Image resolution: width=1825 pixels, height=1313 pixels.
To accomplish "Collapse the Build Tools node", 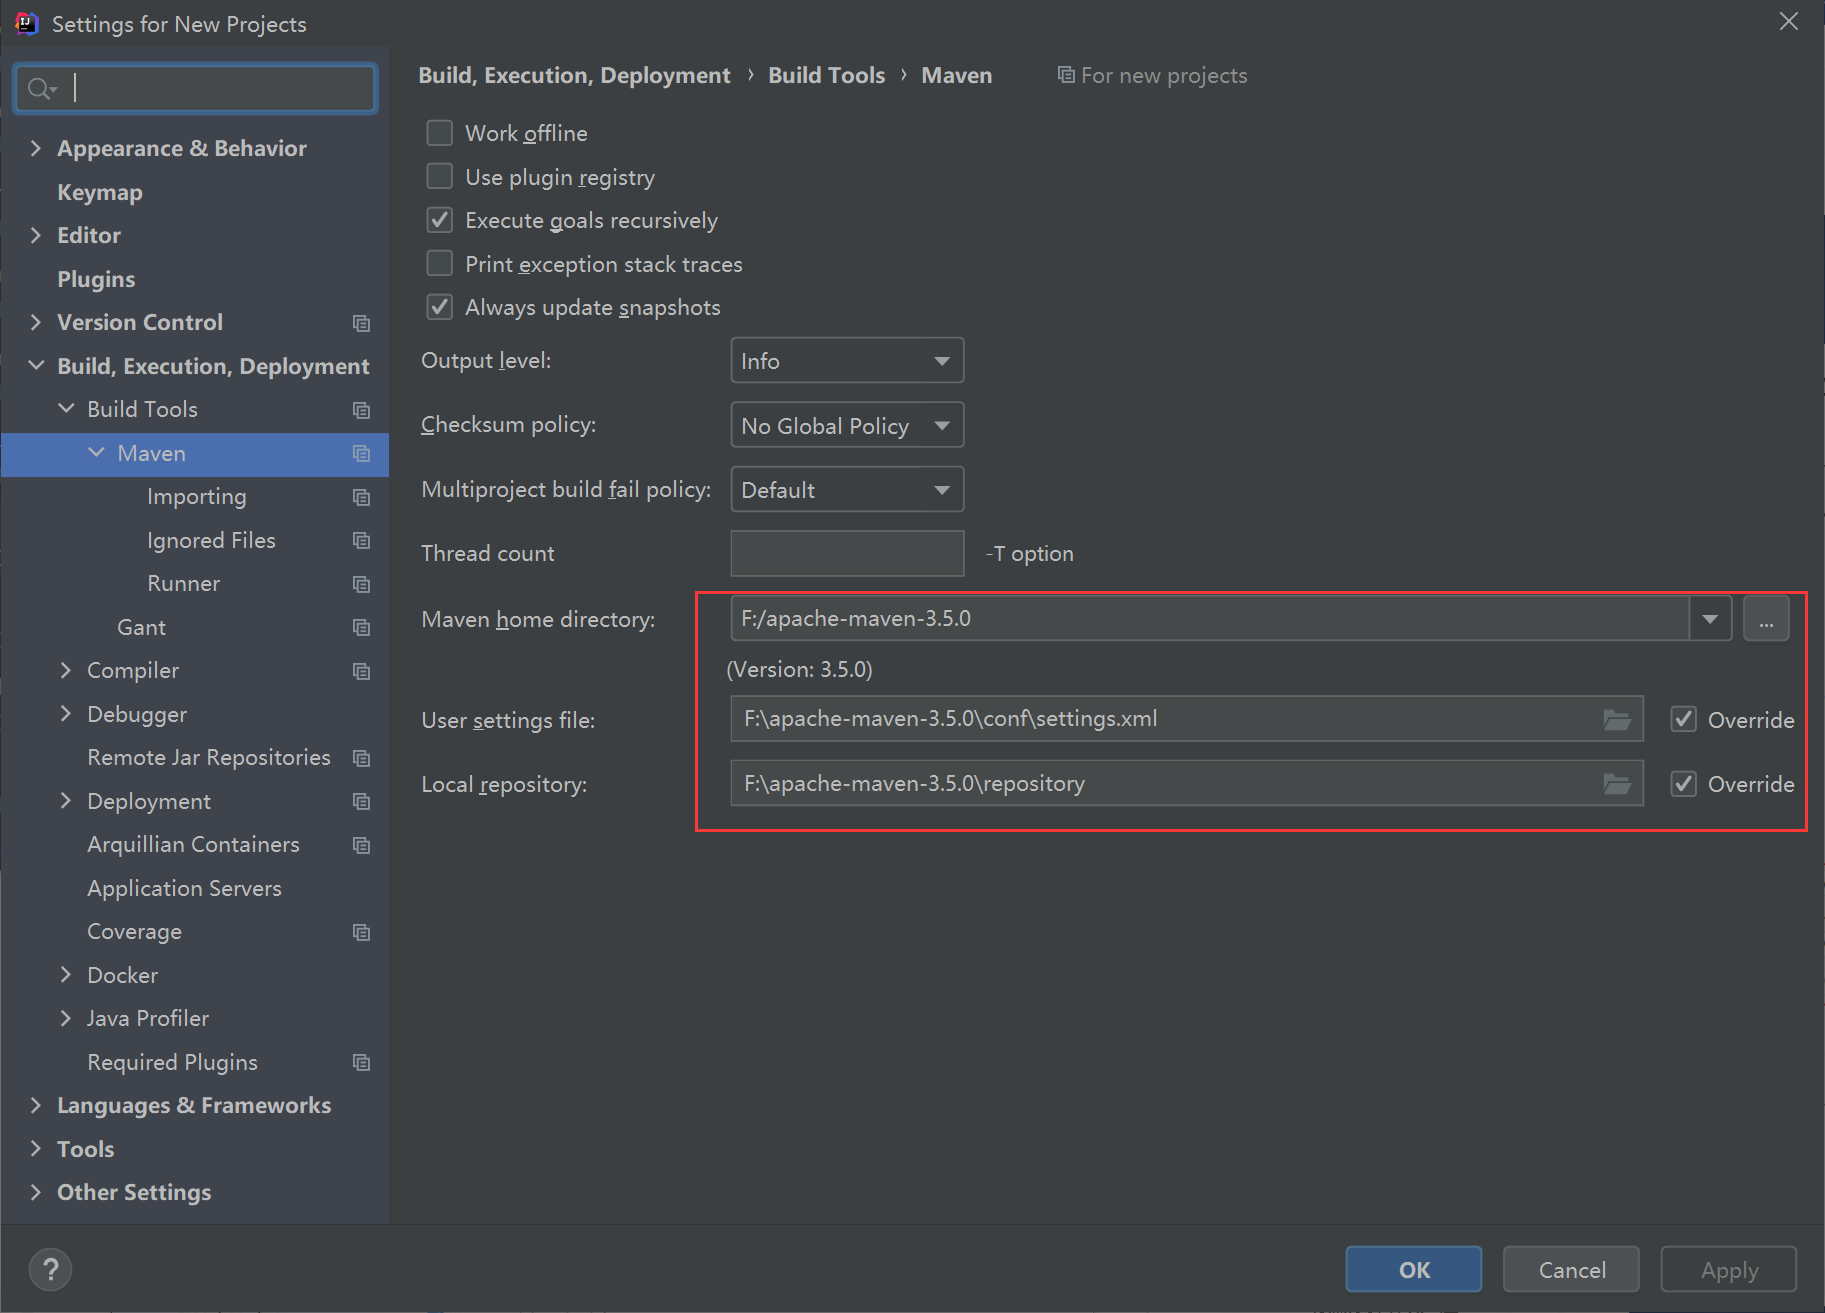I will coord(66,409).
